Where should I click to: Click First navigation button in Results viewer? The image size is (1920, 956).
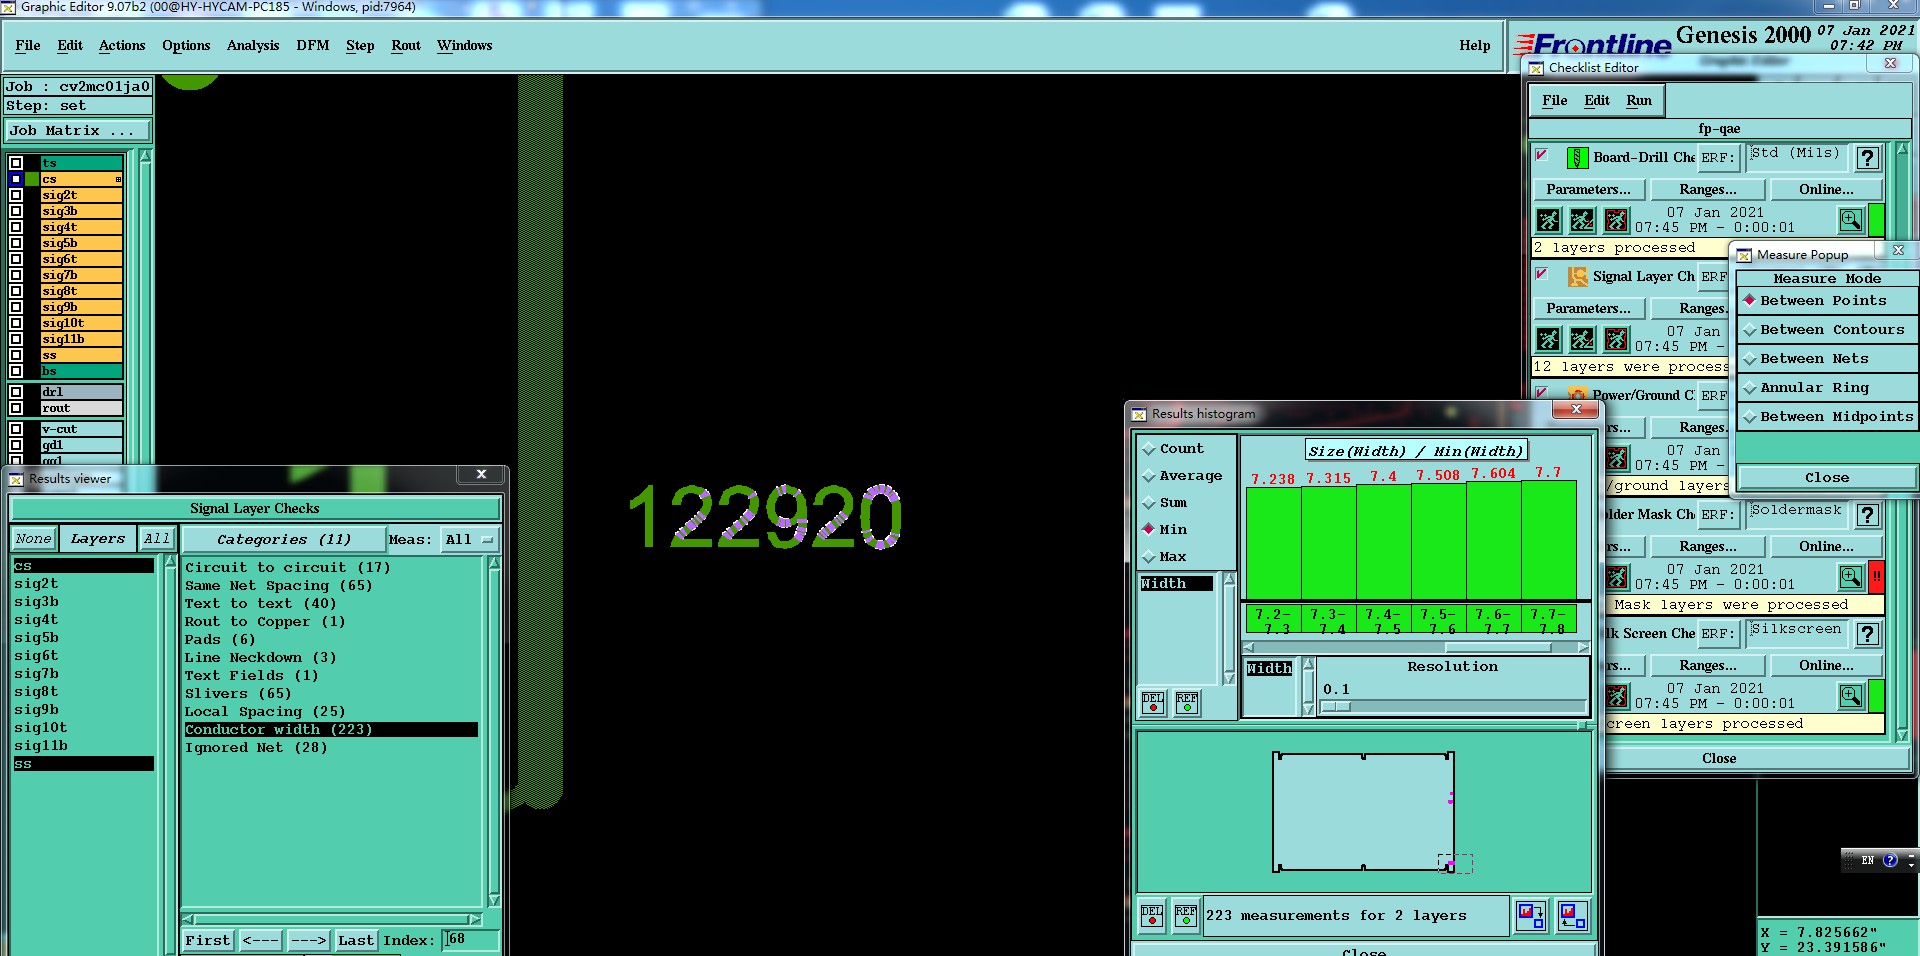click(x=208, y=941)
